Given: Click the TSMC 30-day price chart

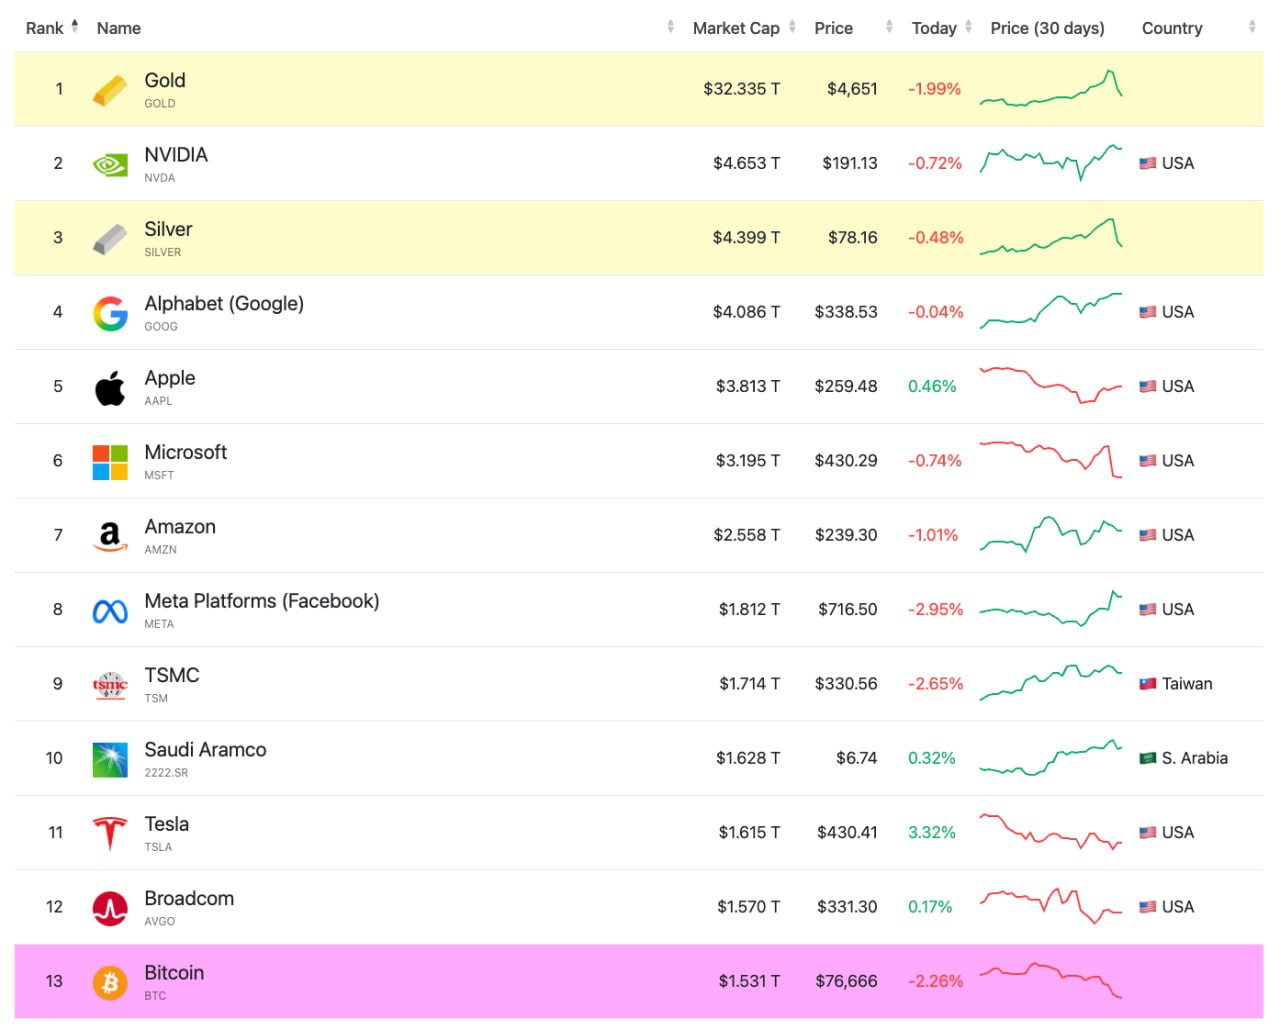Looking at the screenshot, I should click(x=1050, y=683).
